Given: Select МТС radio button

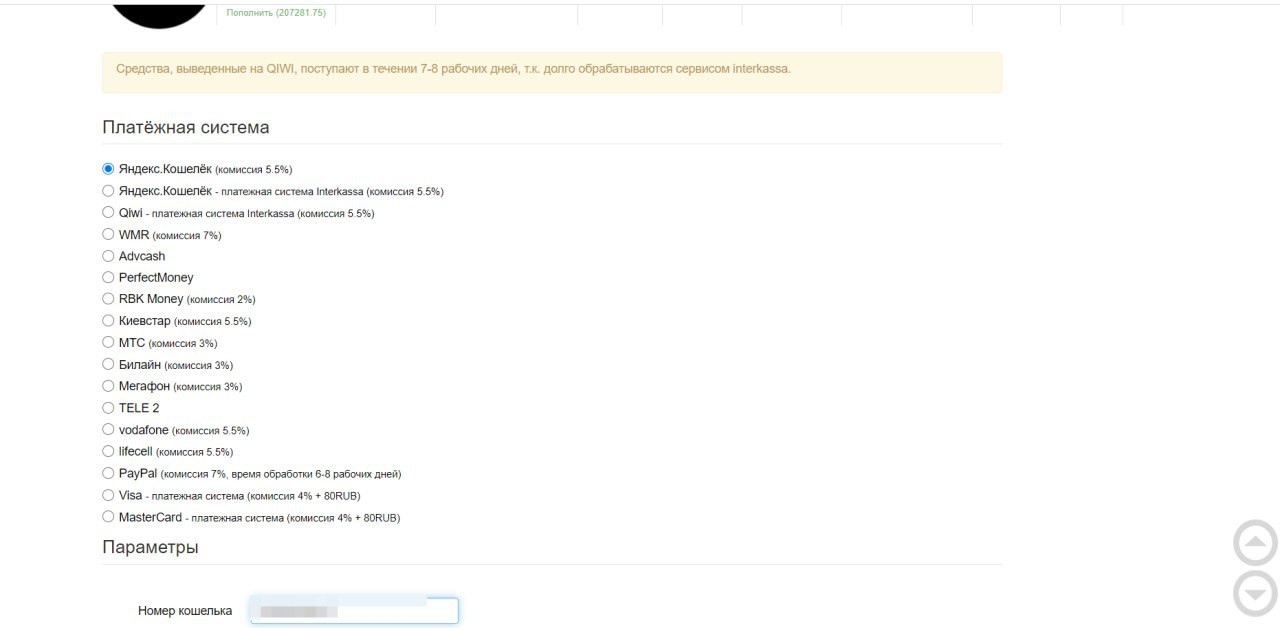Looking at the screenshot, I should (x=108, y=342).
